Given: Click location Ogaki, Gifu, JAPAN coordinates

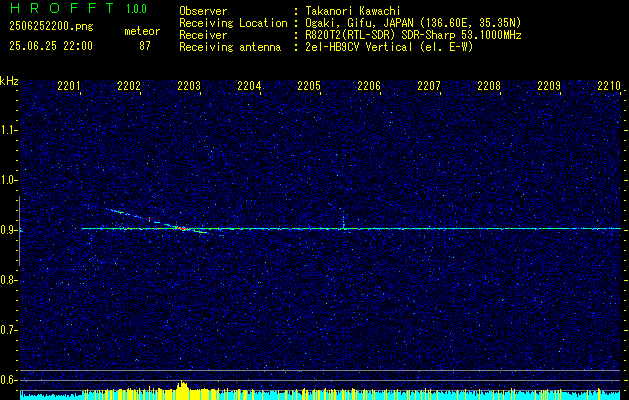Looking at the screenshot, I should (x=413, y=23).
